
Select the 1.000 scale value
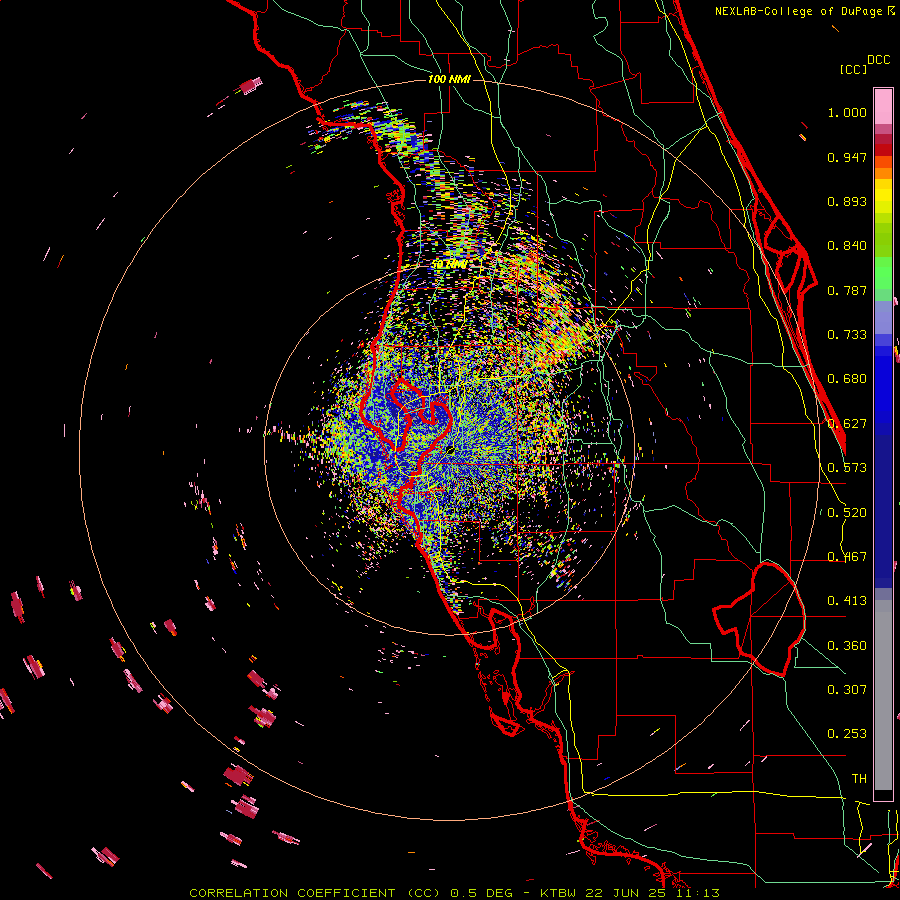[x=847, y=112]
